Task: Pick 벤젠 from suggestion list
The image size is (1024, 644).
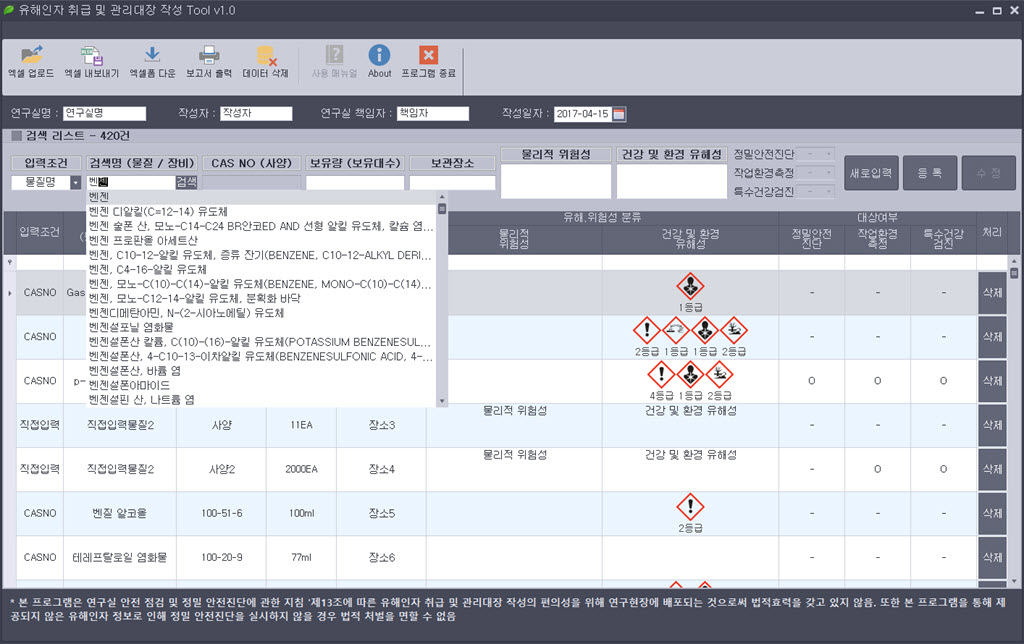Action: tap(261, 197)
